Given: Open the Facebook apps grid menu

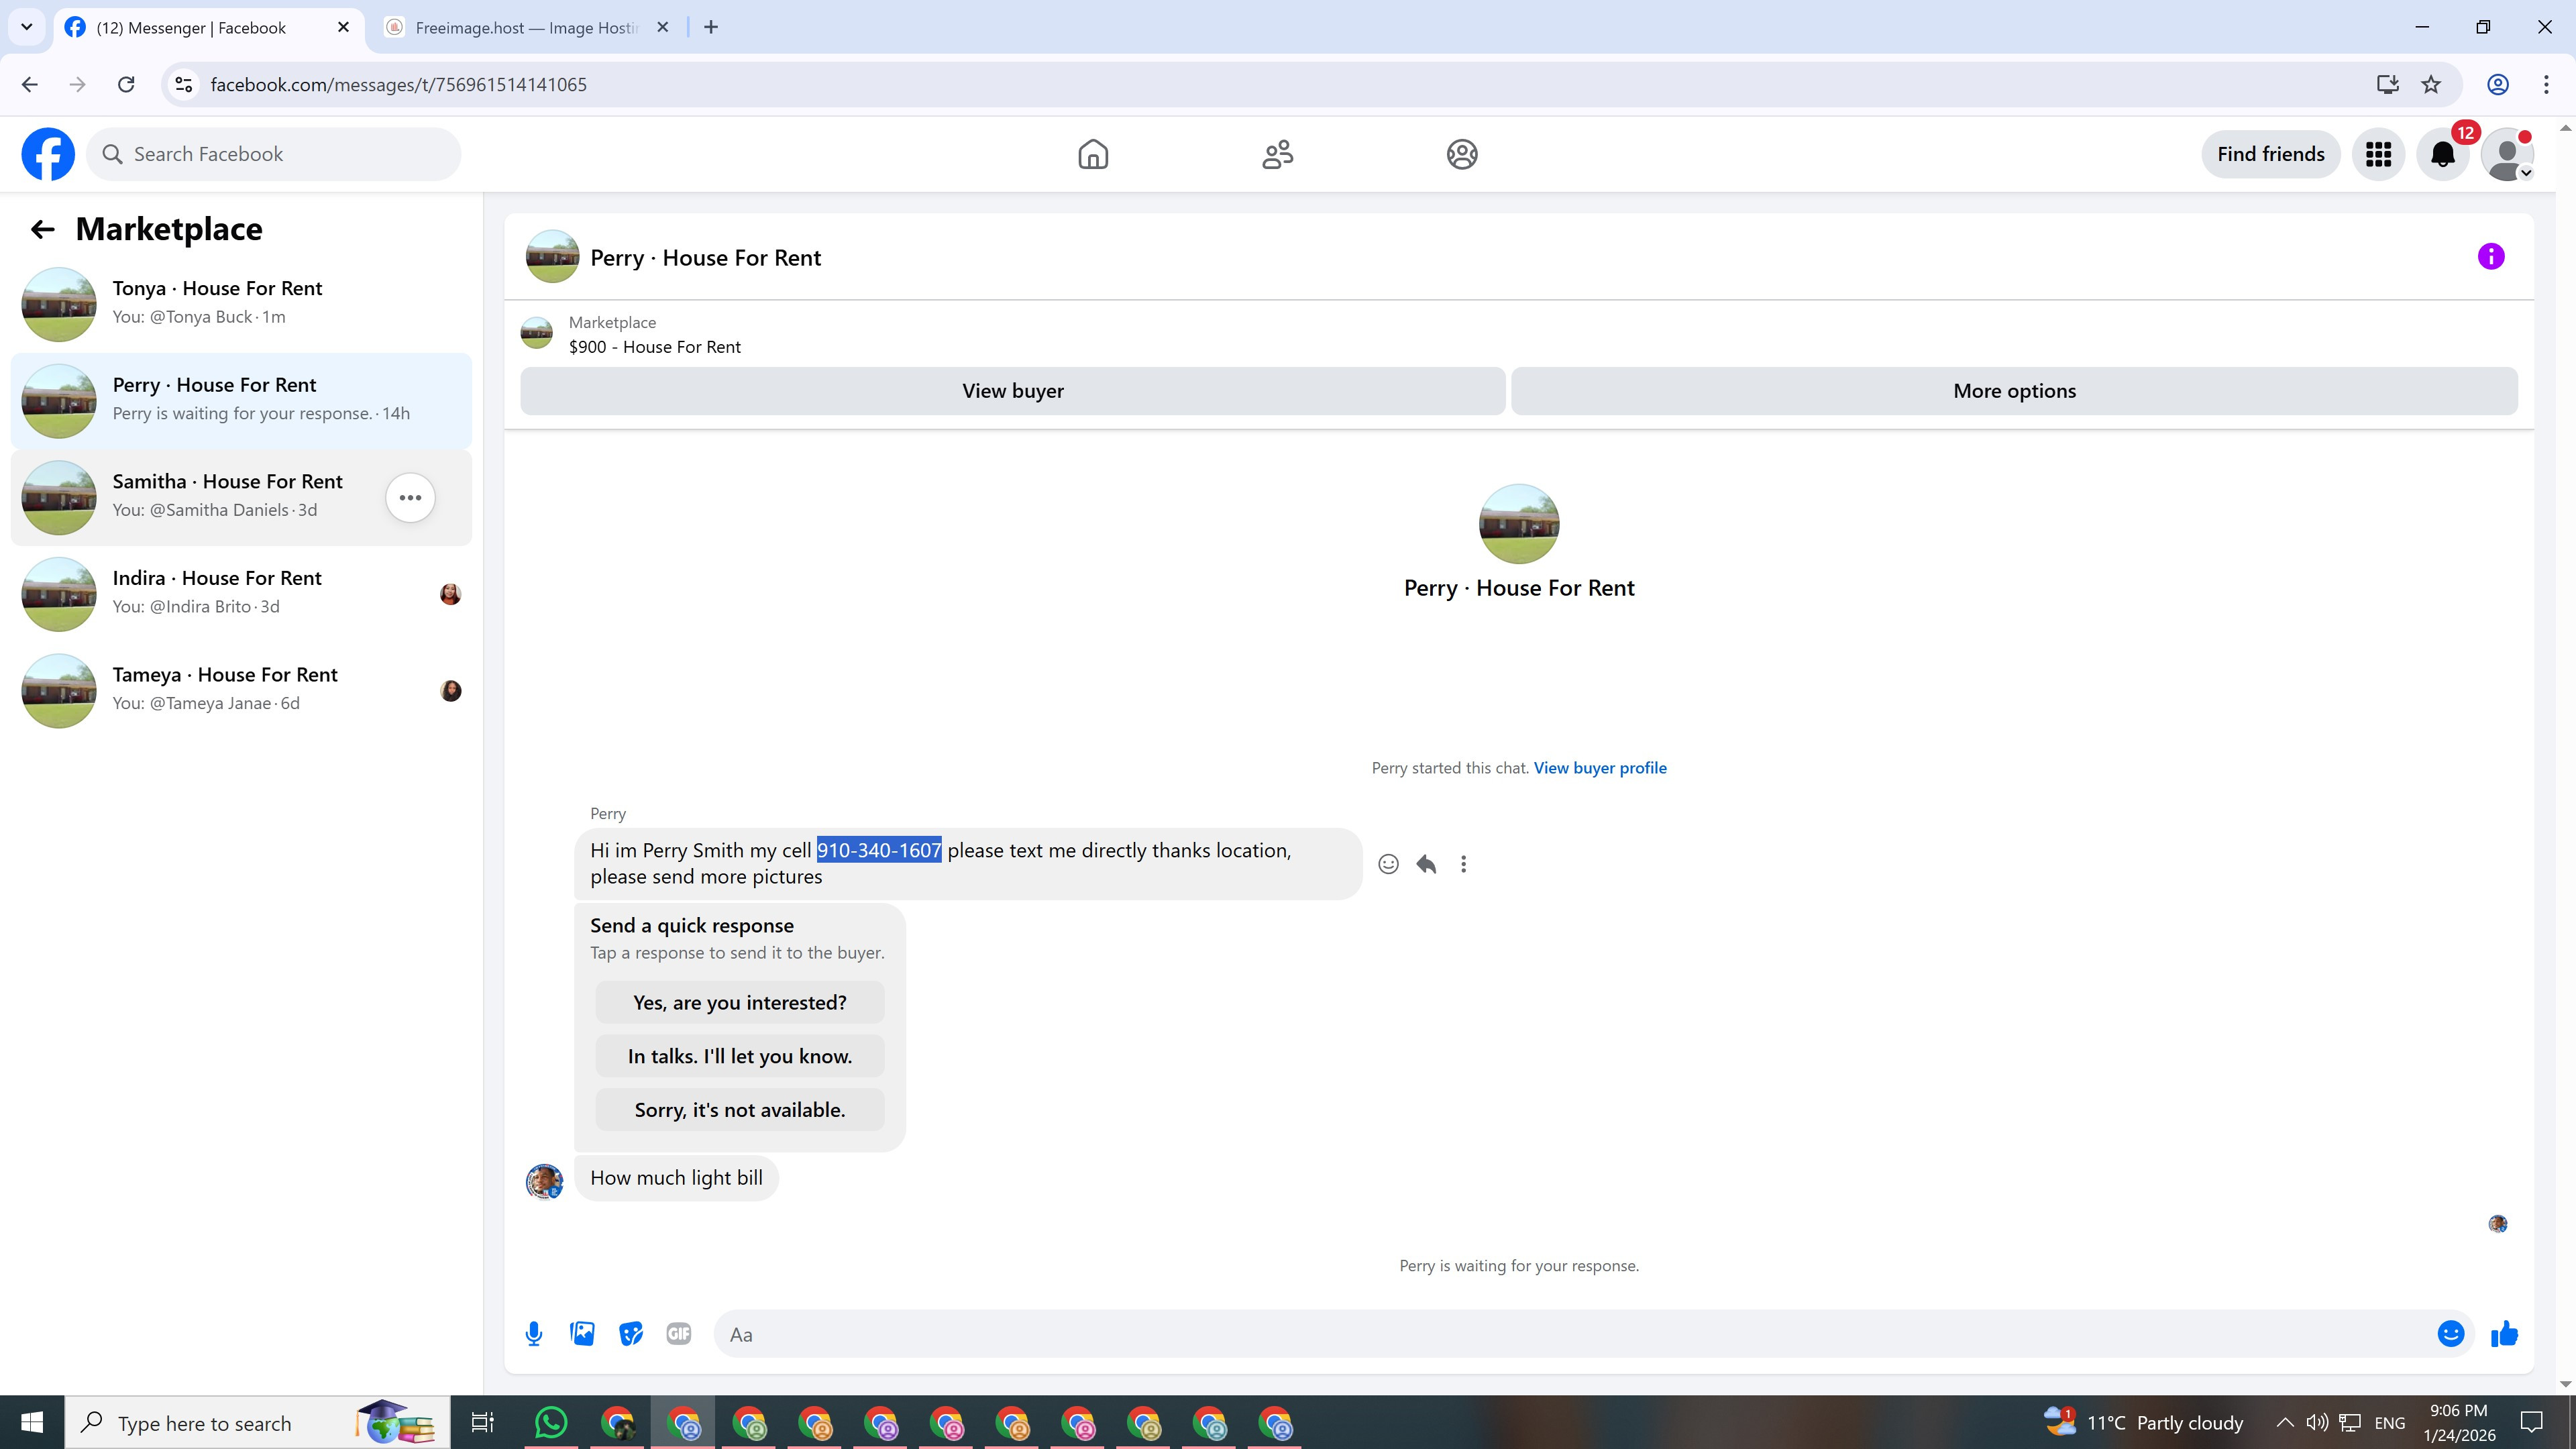Looking at the screenshot, I should point(2378,154).
